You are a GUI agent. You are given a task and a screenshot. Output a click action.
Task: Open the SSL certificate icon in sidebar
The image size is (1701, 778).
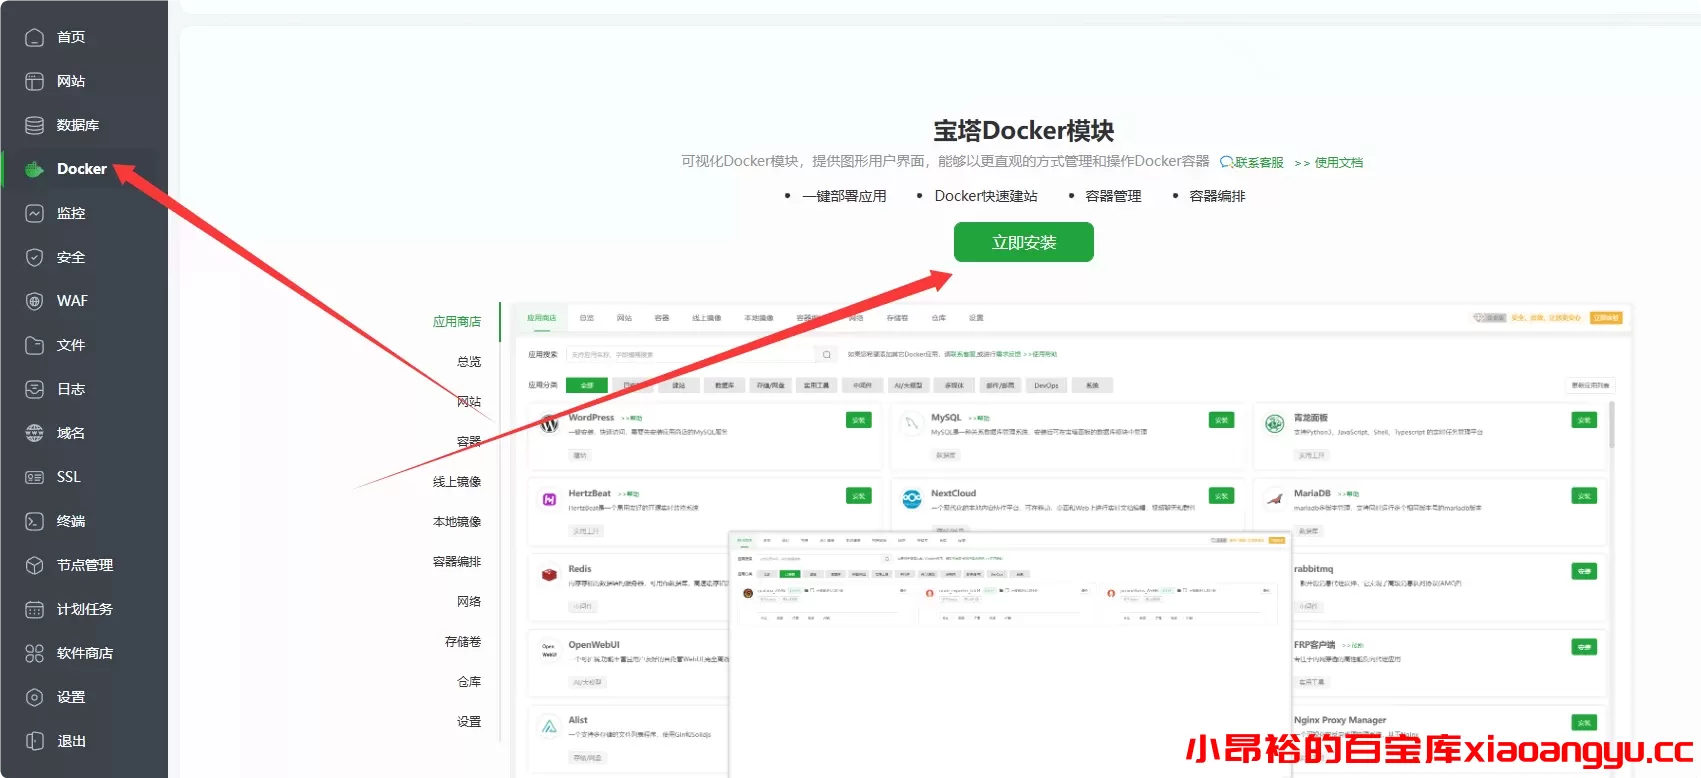click(34, 477)
